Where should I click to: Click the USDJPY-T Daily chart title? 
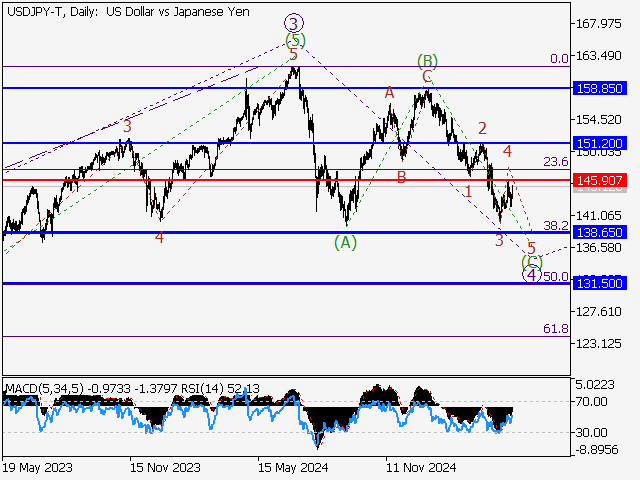125,9
